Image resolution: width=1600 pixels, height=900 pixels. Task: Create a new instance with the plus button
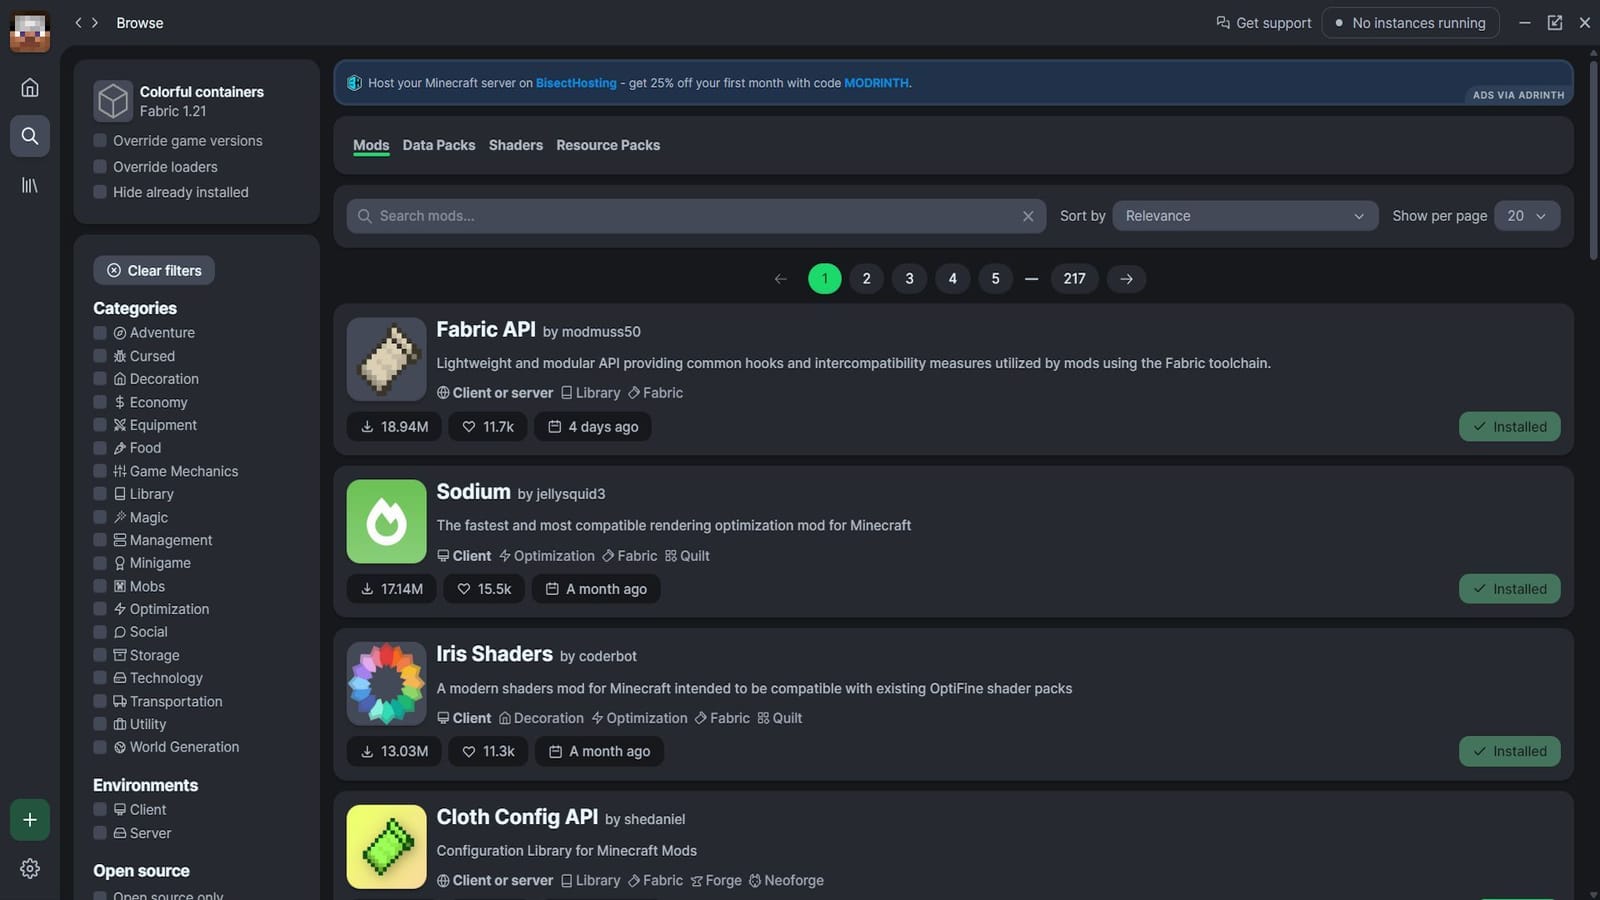point(30,819)
